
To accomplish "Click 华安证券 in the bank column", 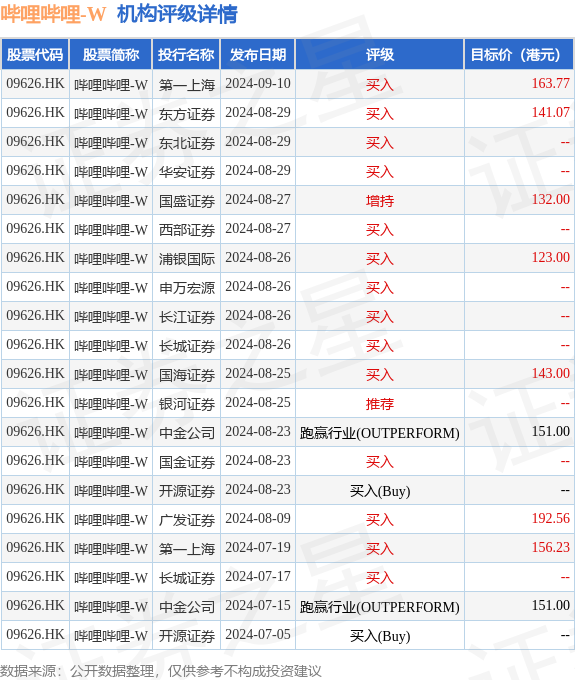I will point(186,172).
